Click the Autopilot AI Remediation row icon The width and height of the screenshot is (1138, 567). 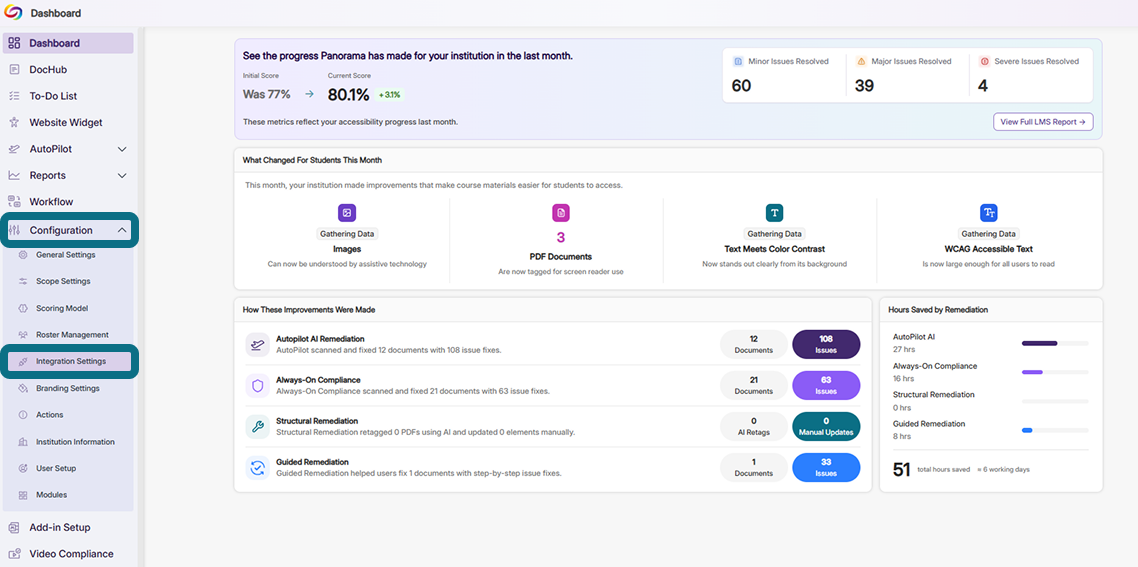(x=258, y=344)
